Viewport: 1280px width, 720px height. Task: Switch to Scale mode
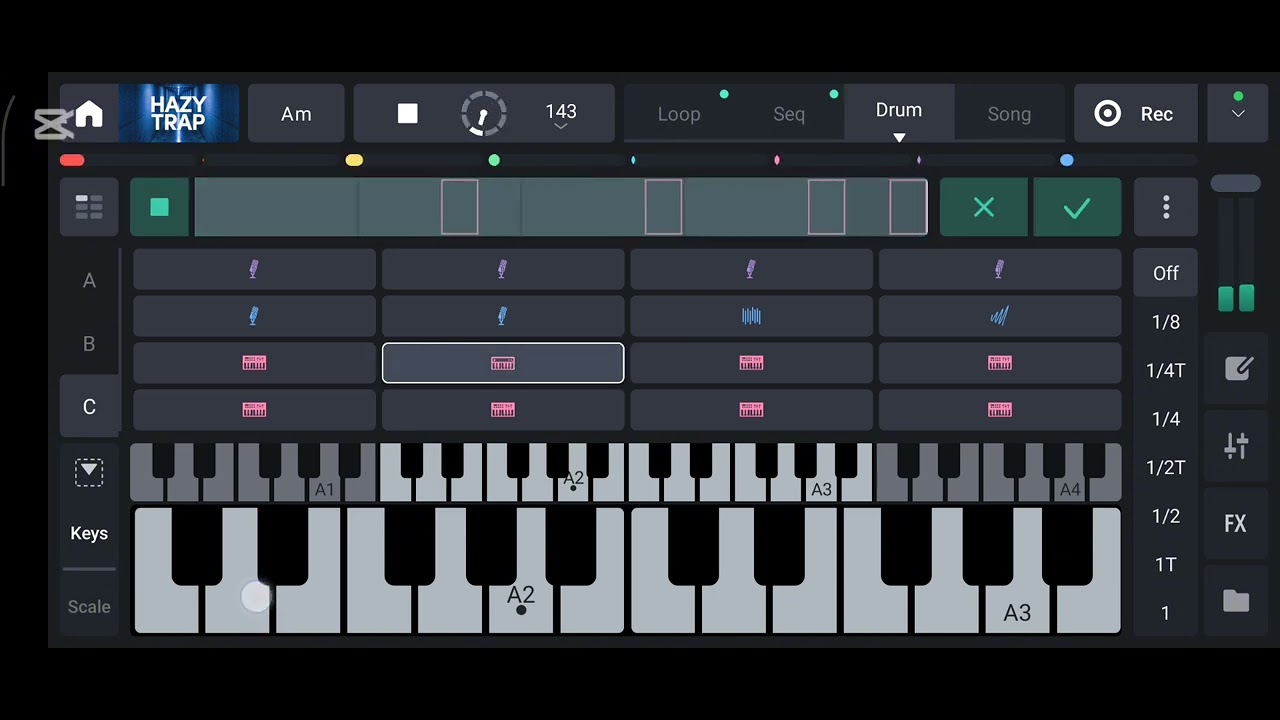coord(89,606)
